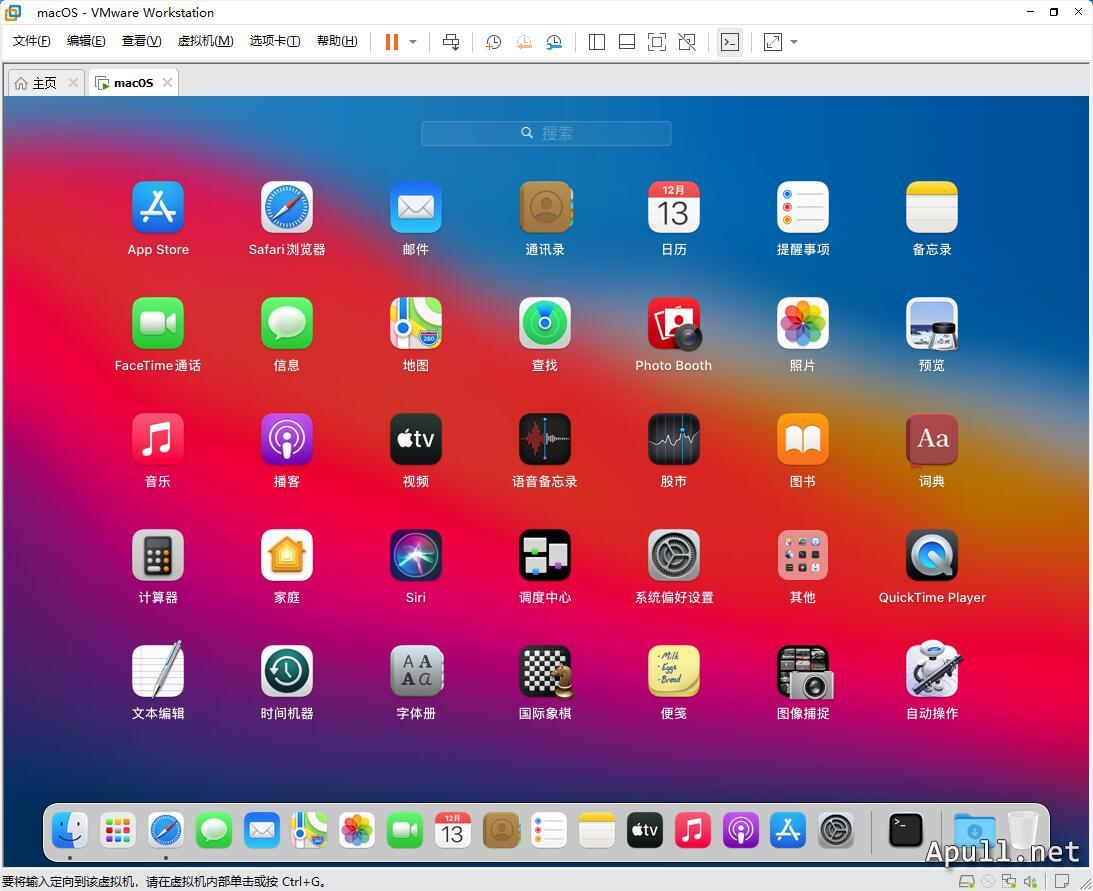This screenshot has height=891, width=1093.
Task: Open 查找 Find My app
Action: [545, 323]
